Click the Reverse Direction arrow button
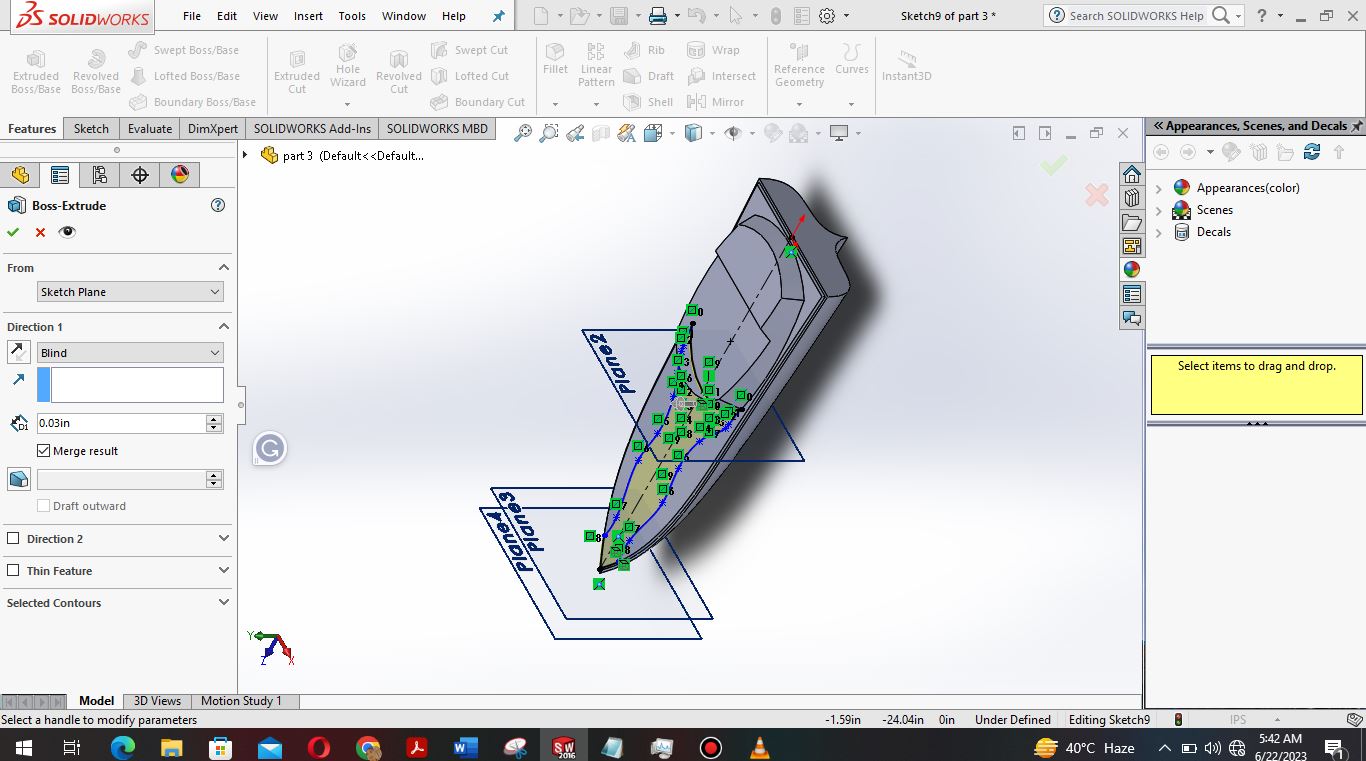Viewport: 1366px width, 761px height. [x=18, y=352]
